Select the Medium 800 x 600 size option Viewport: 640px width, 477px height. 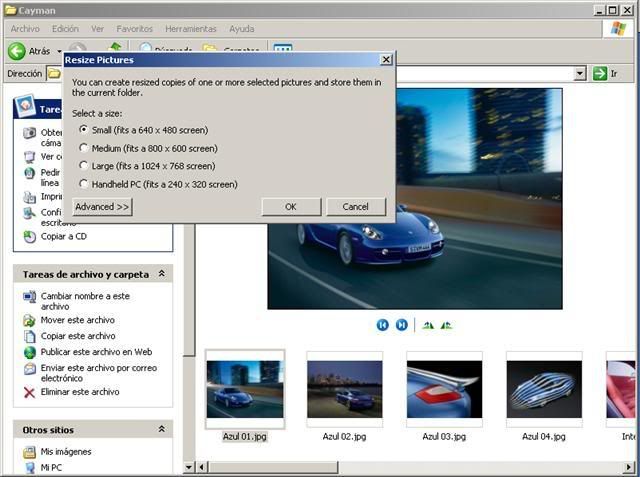click(83, 148)
